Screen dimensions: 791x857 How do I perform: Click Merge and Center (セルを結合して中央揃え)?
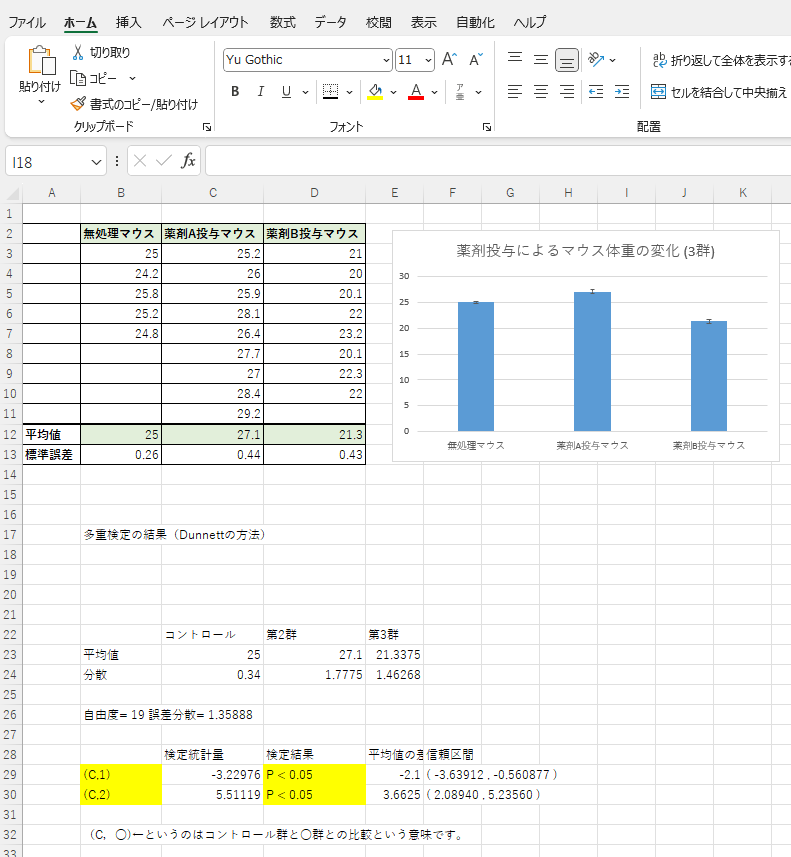pos(719,92)
